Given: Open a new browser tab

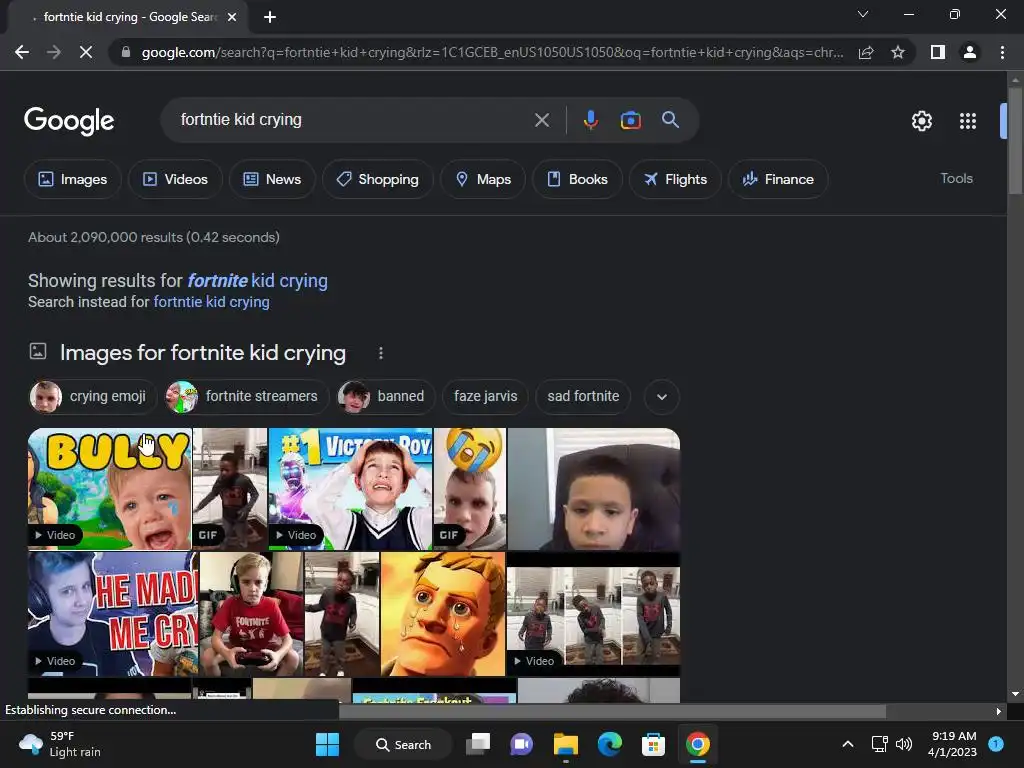Looking at the screenshot, I should (x=270, y=17).
